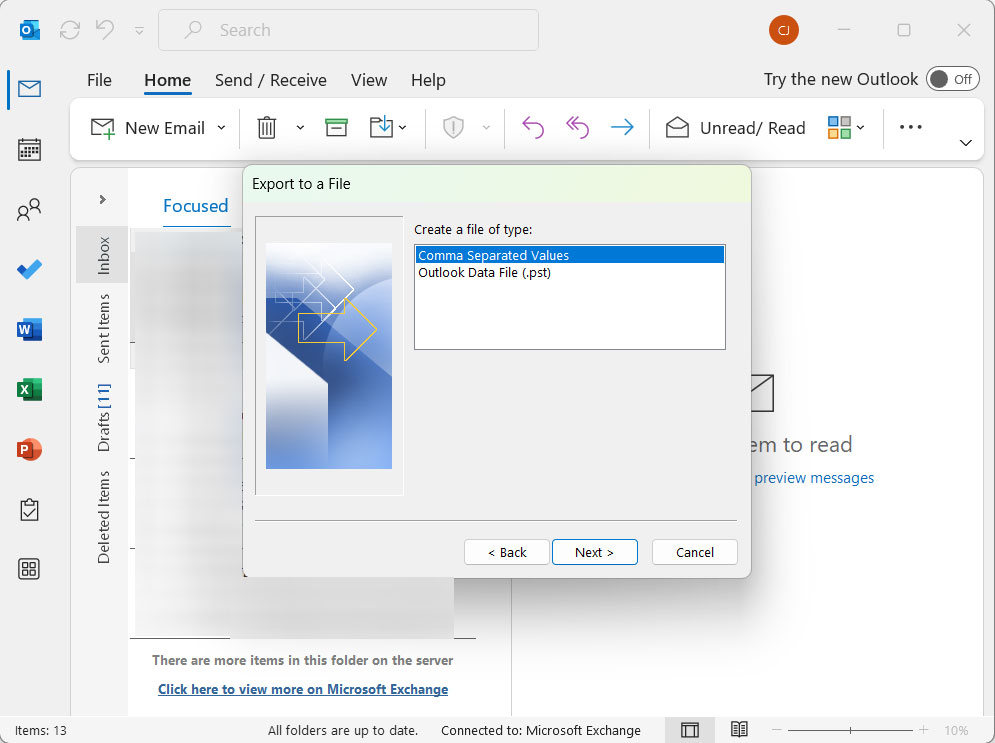Archive a message with the archive icon

tap(335, 127)
